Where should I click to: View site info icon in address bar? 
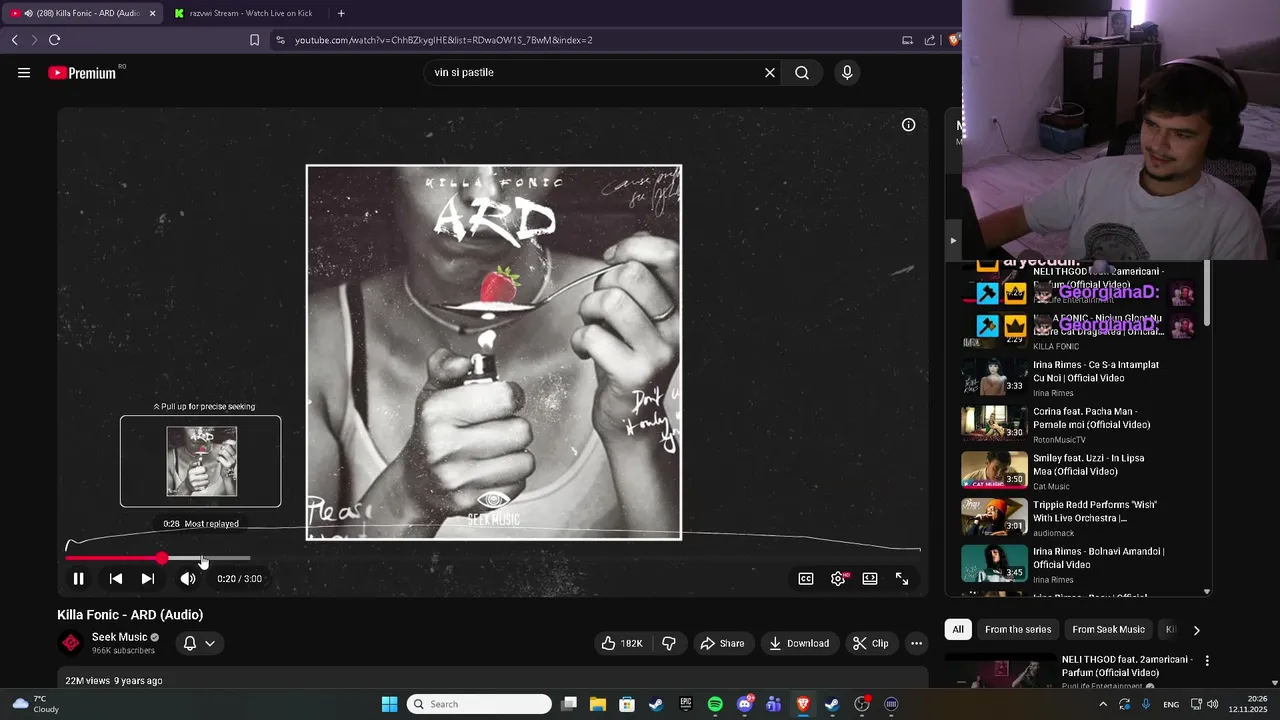coord(280,40)
